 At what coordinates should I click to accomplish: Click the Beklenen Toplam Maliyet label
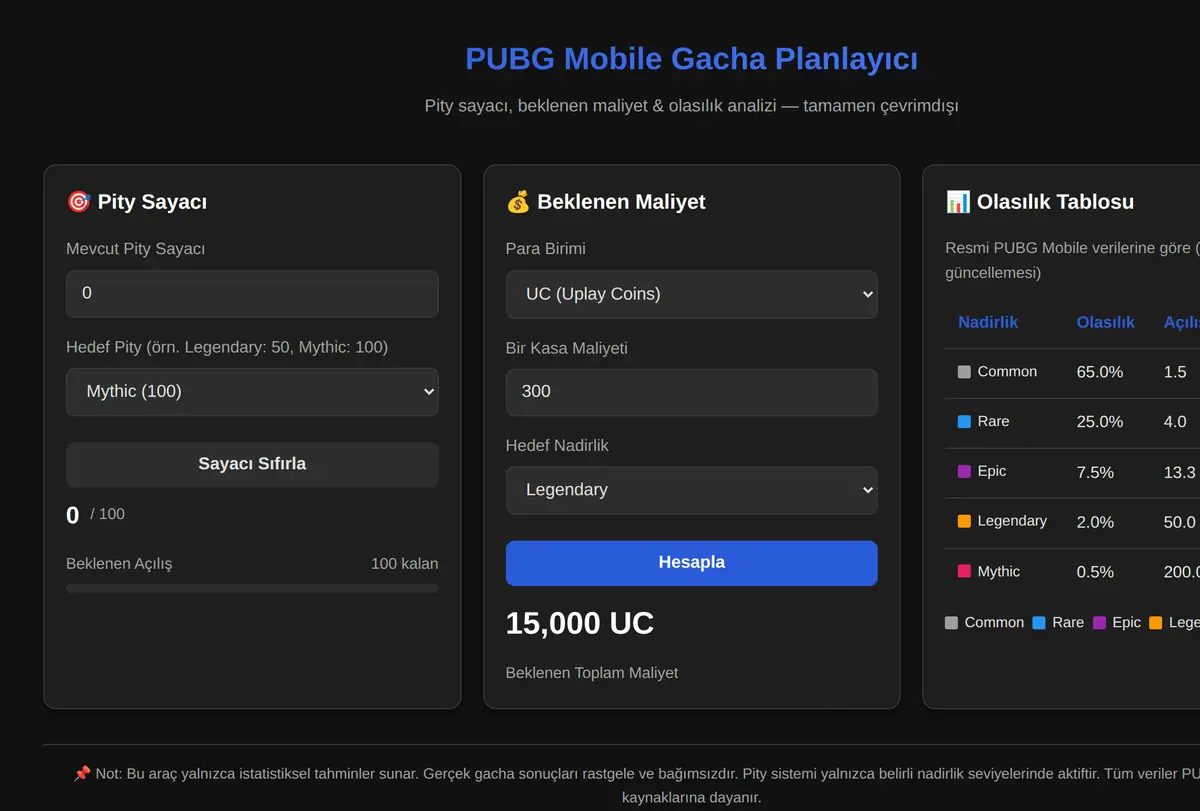coord(592,673)
